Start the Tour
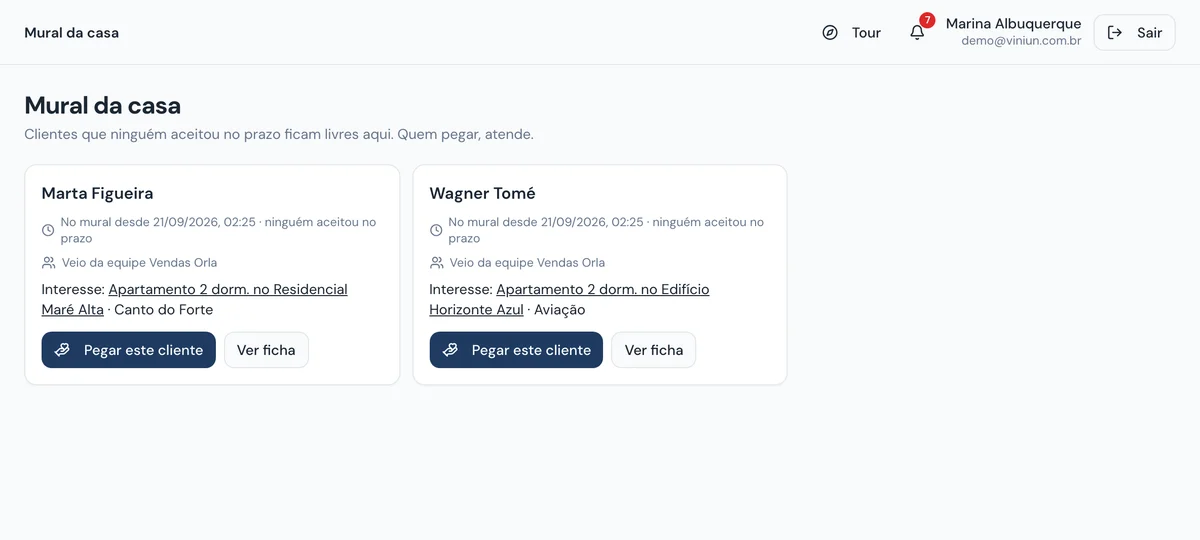The image size is (1200, 540). click(x=852, y=33)
